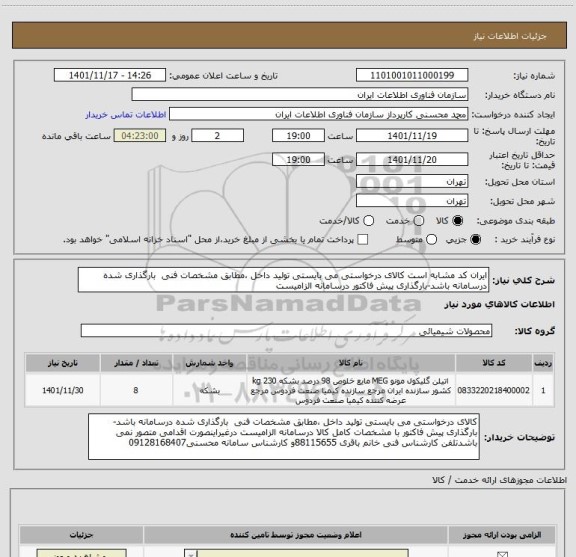The height and width of the screenshot is (557, 576).
Task: Select the کالا radio button
Action: (x=458, y=220)
